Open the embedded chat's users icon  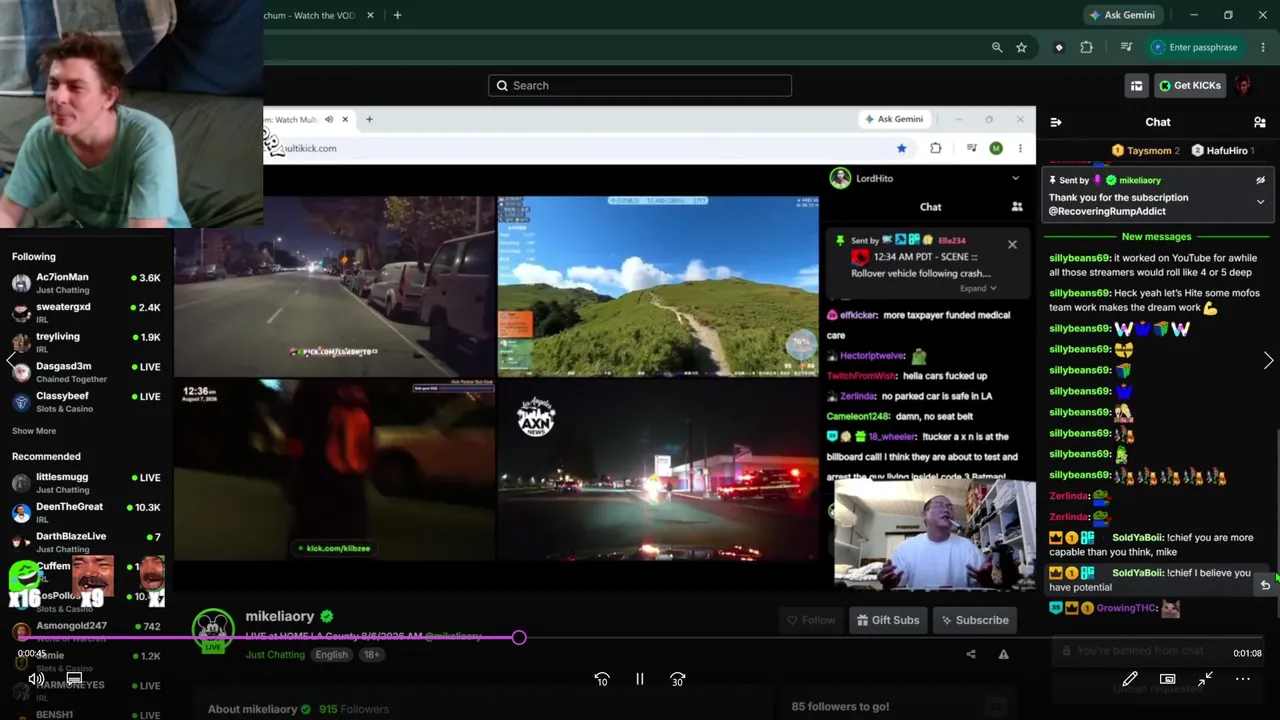pos(1017,207)
